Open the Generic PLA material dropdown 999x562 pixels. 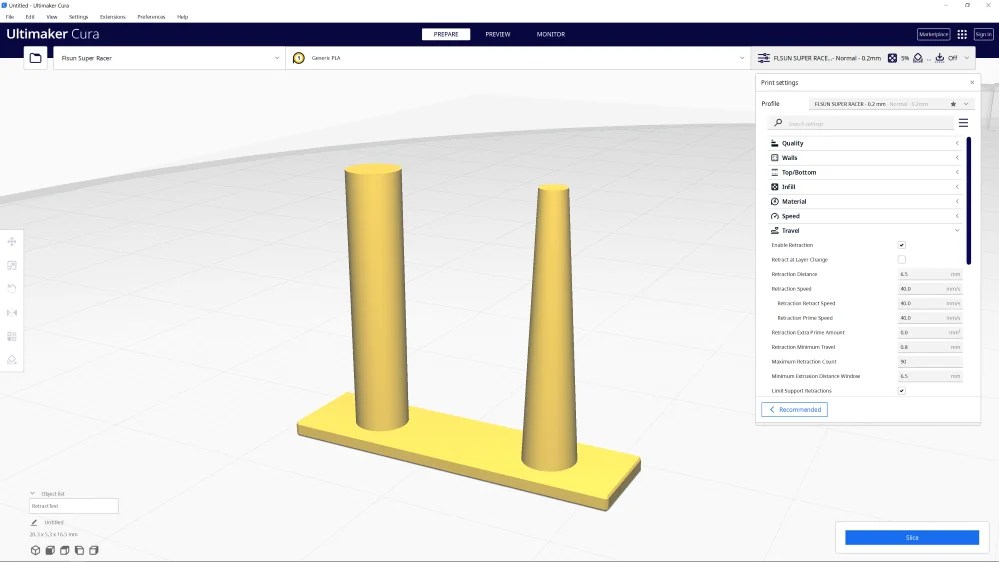point(518,58)
